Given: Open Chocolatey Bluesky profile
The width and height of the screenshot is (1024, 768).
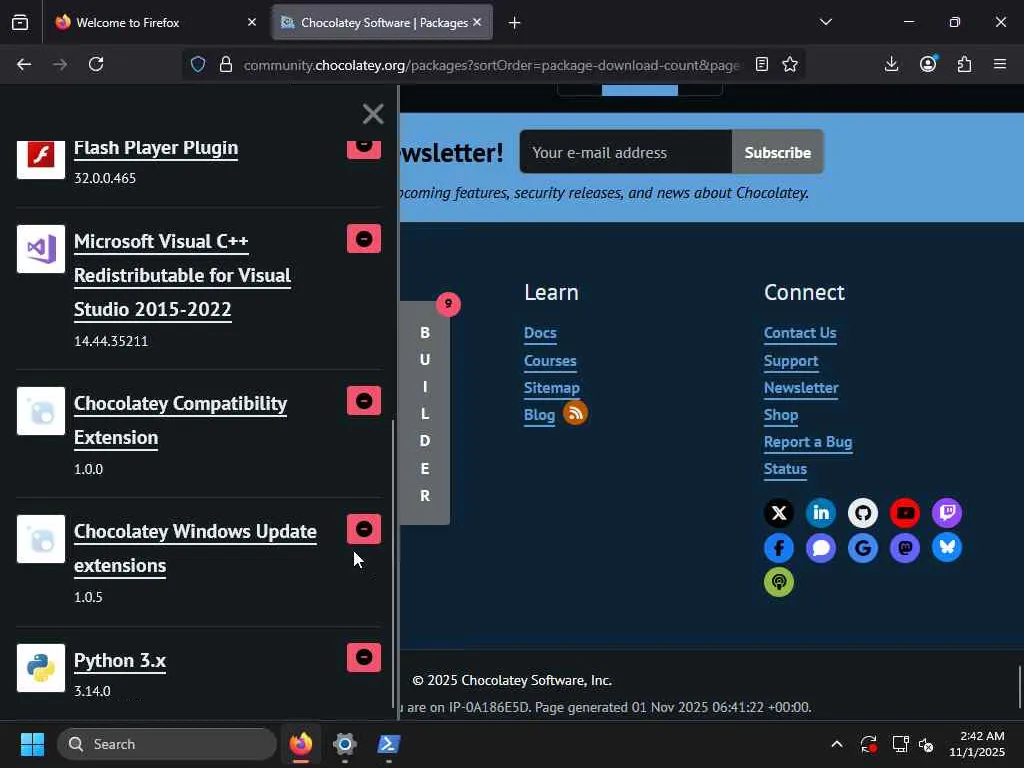Looking at the screenshot, I should pyautogui.click(x=947, y=548).
